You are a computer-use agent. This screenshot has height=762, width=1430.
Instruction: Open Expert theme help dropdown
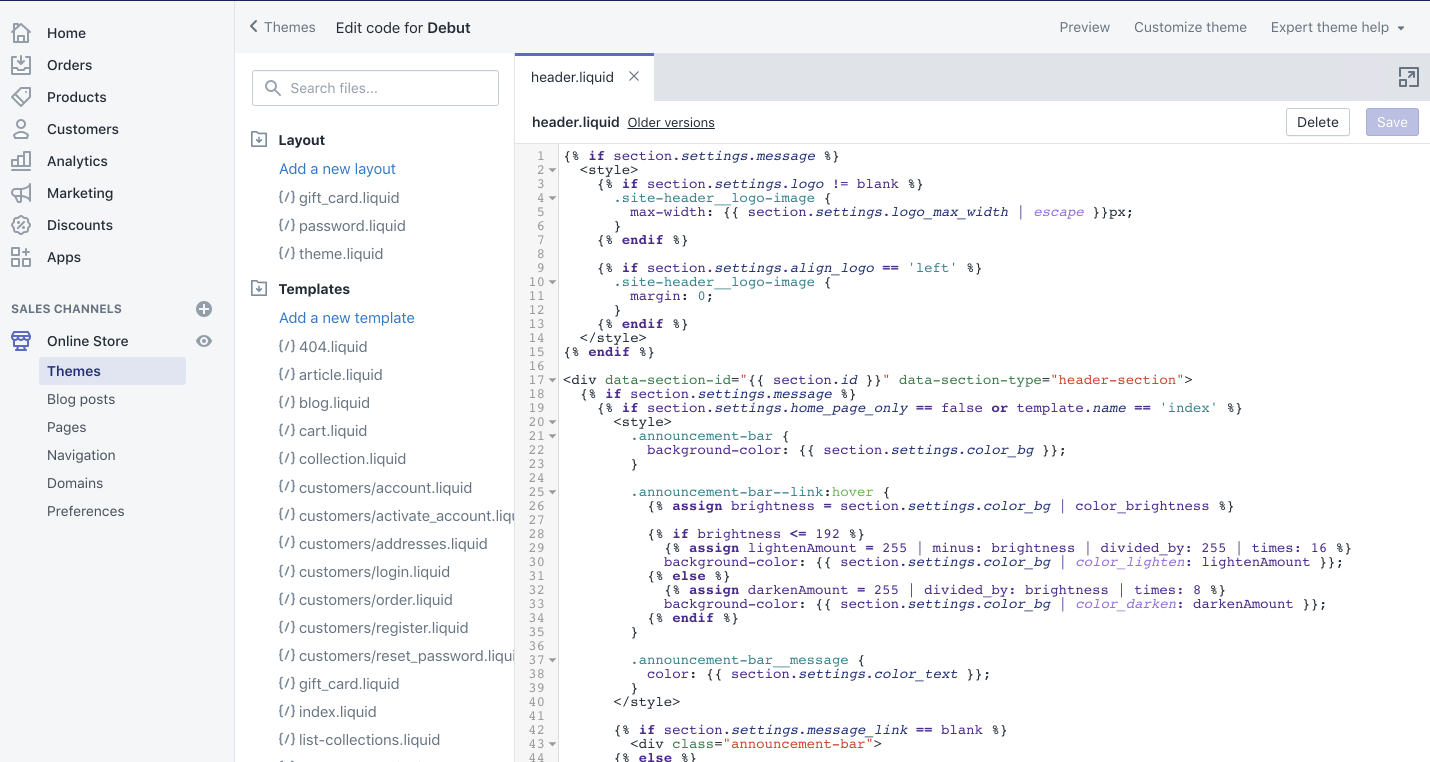(x=1338, y=27)
